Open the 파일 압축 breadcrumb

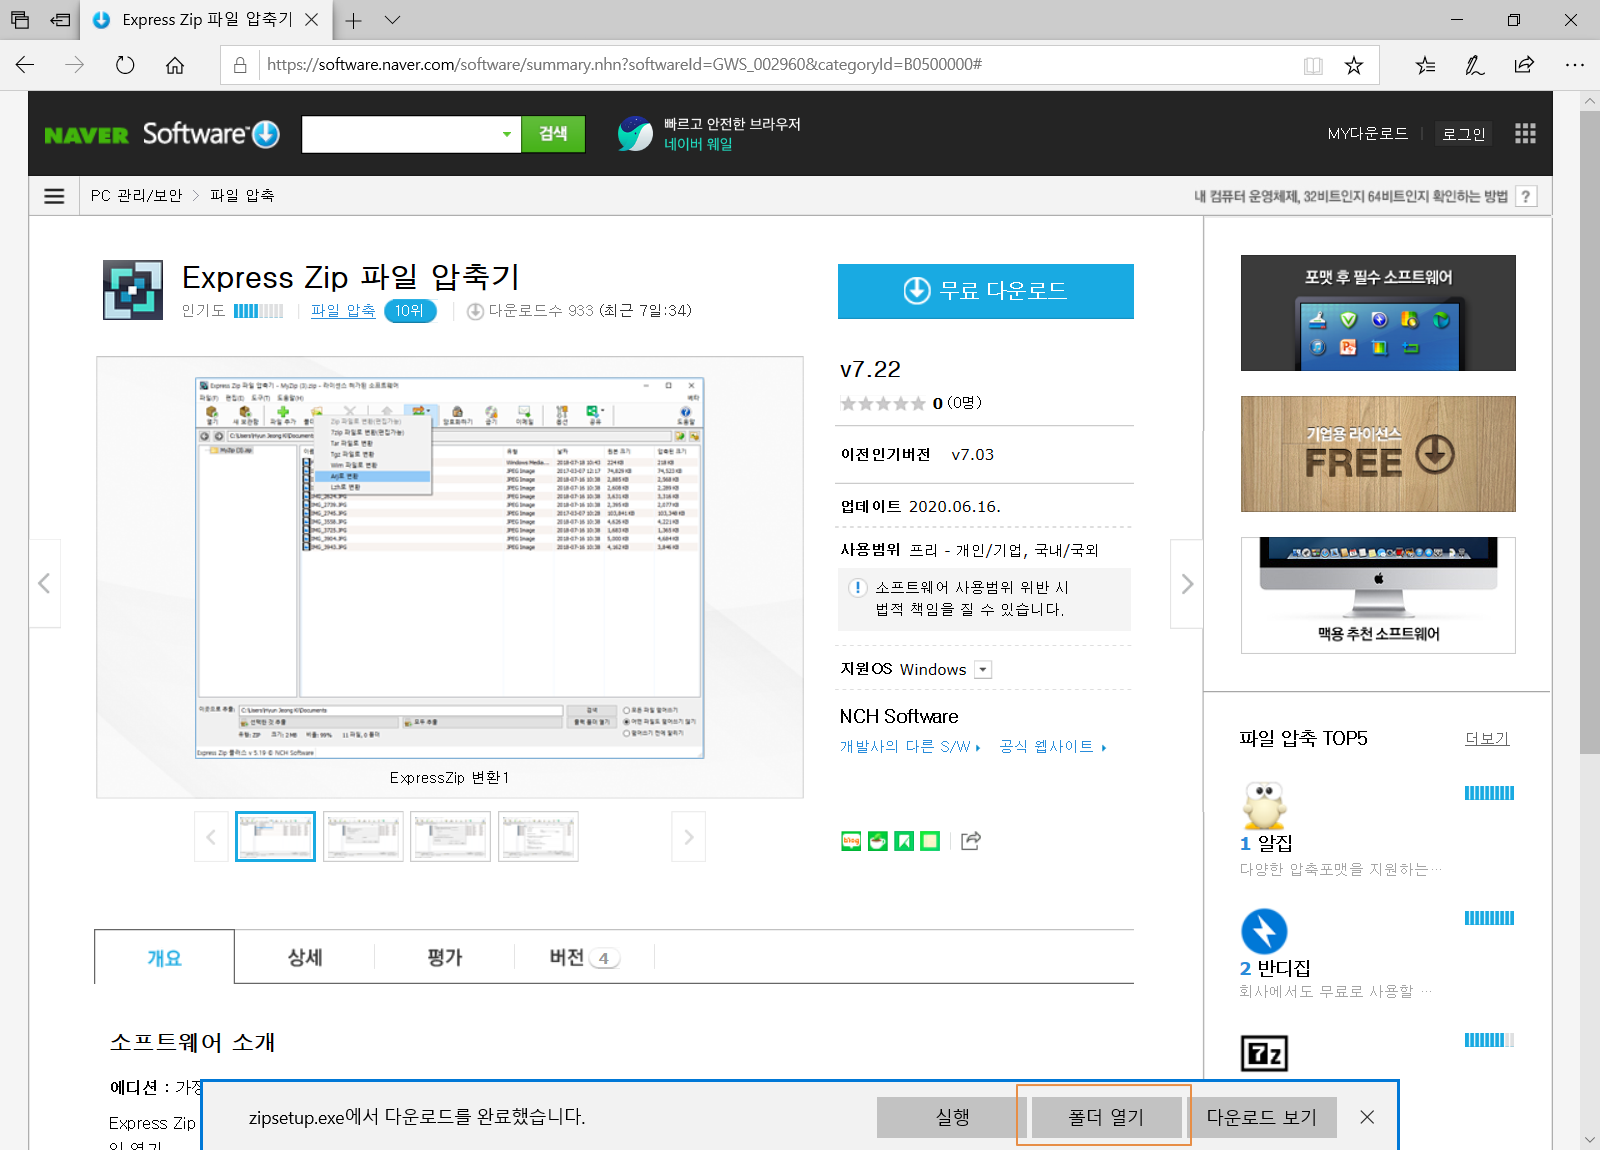click(x=242, y=196)
